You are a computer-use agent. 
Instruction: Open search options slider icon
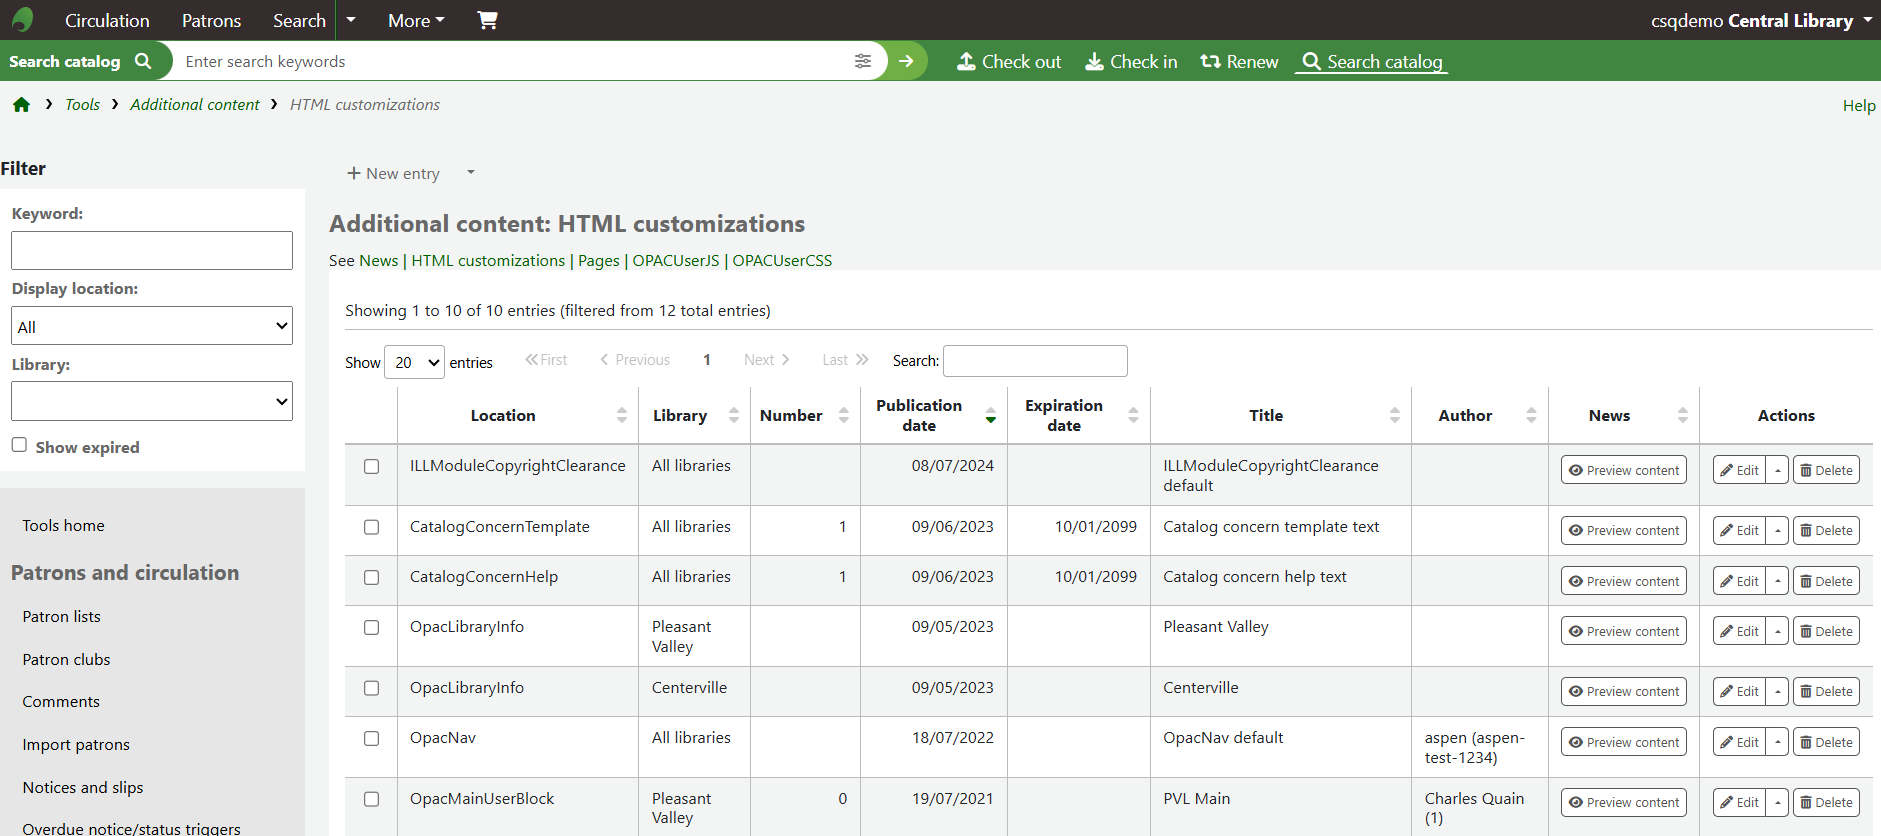click(862, 61)
